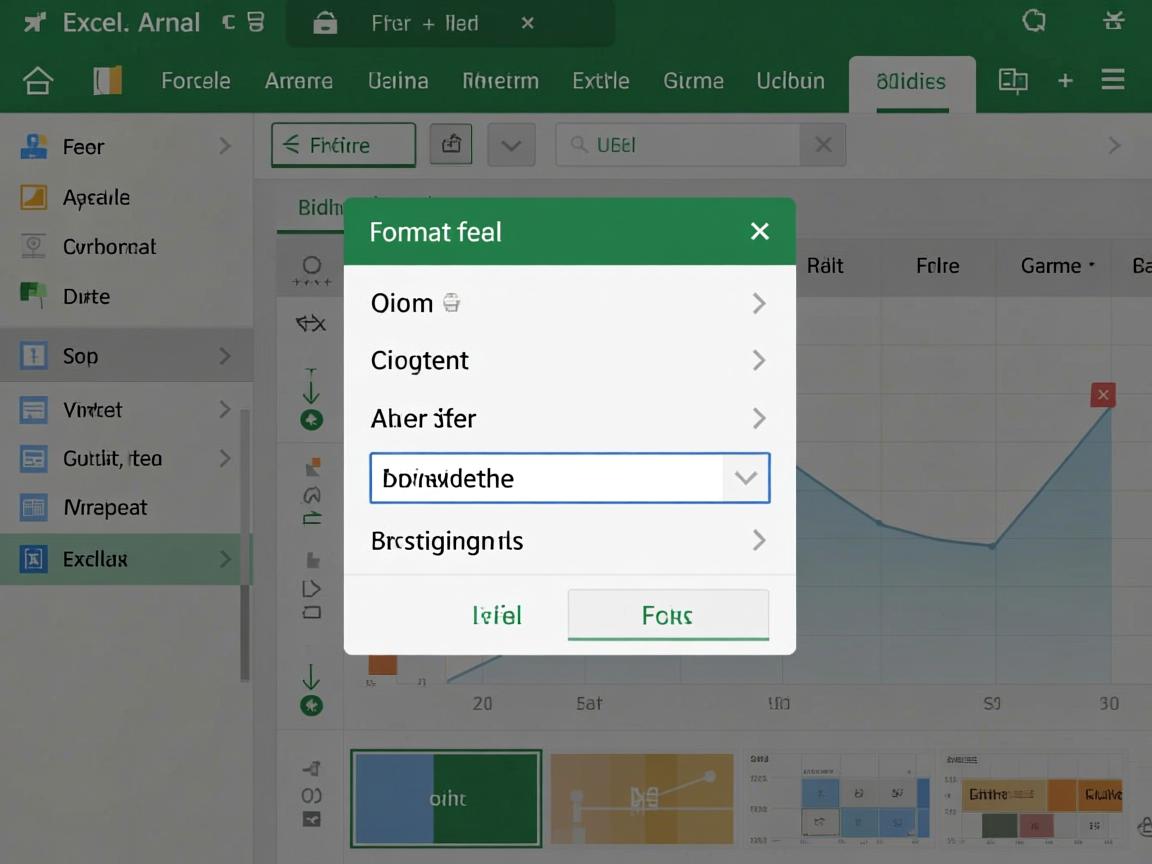Click the Iefel button in dialog
The height and width of the screenshot is (864, 1152).
(x=497, y=616)
